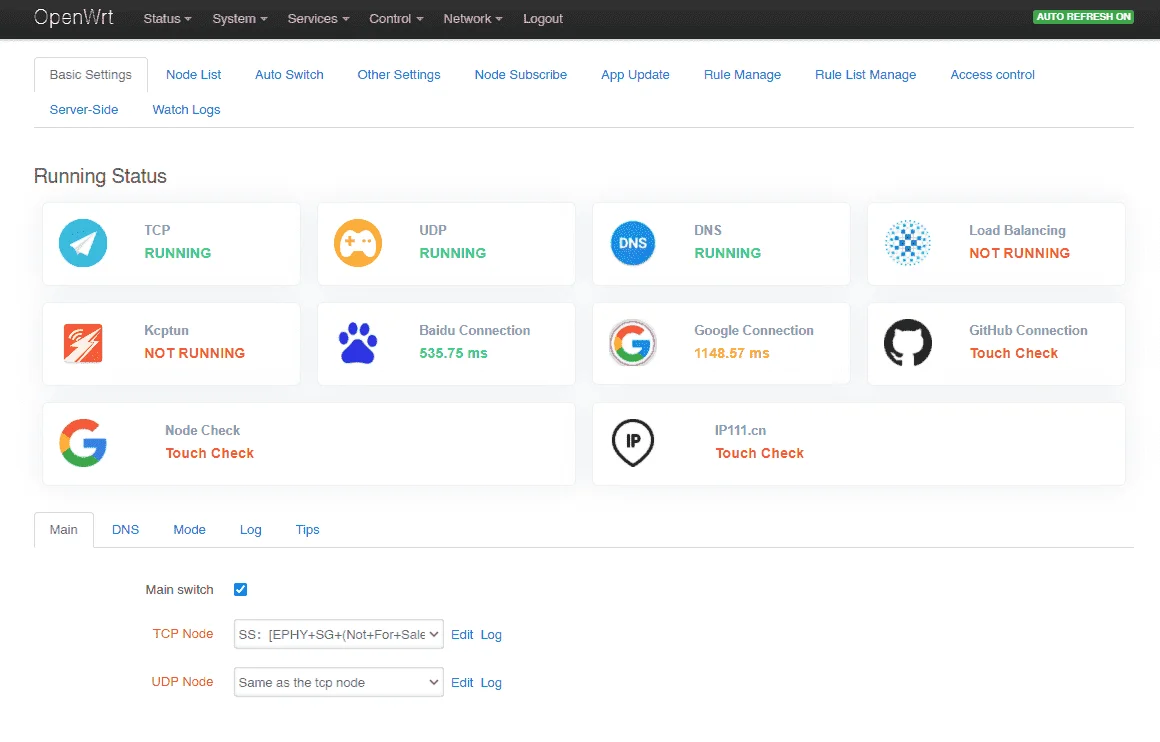
Task: Click the blue DNS icon
Action: point(633,243)
